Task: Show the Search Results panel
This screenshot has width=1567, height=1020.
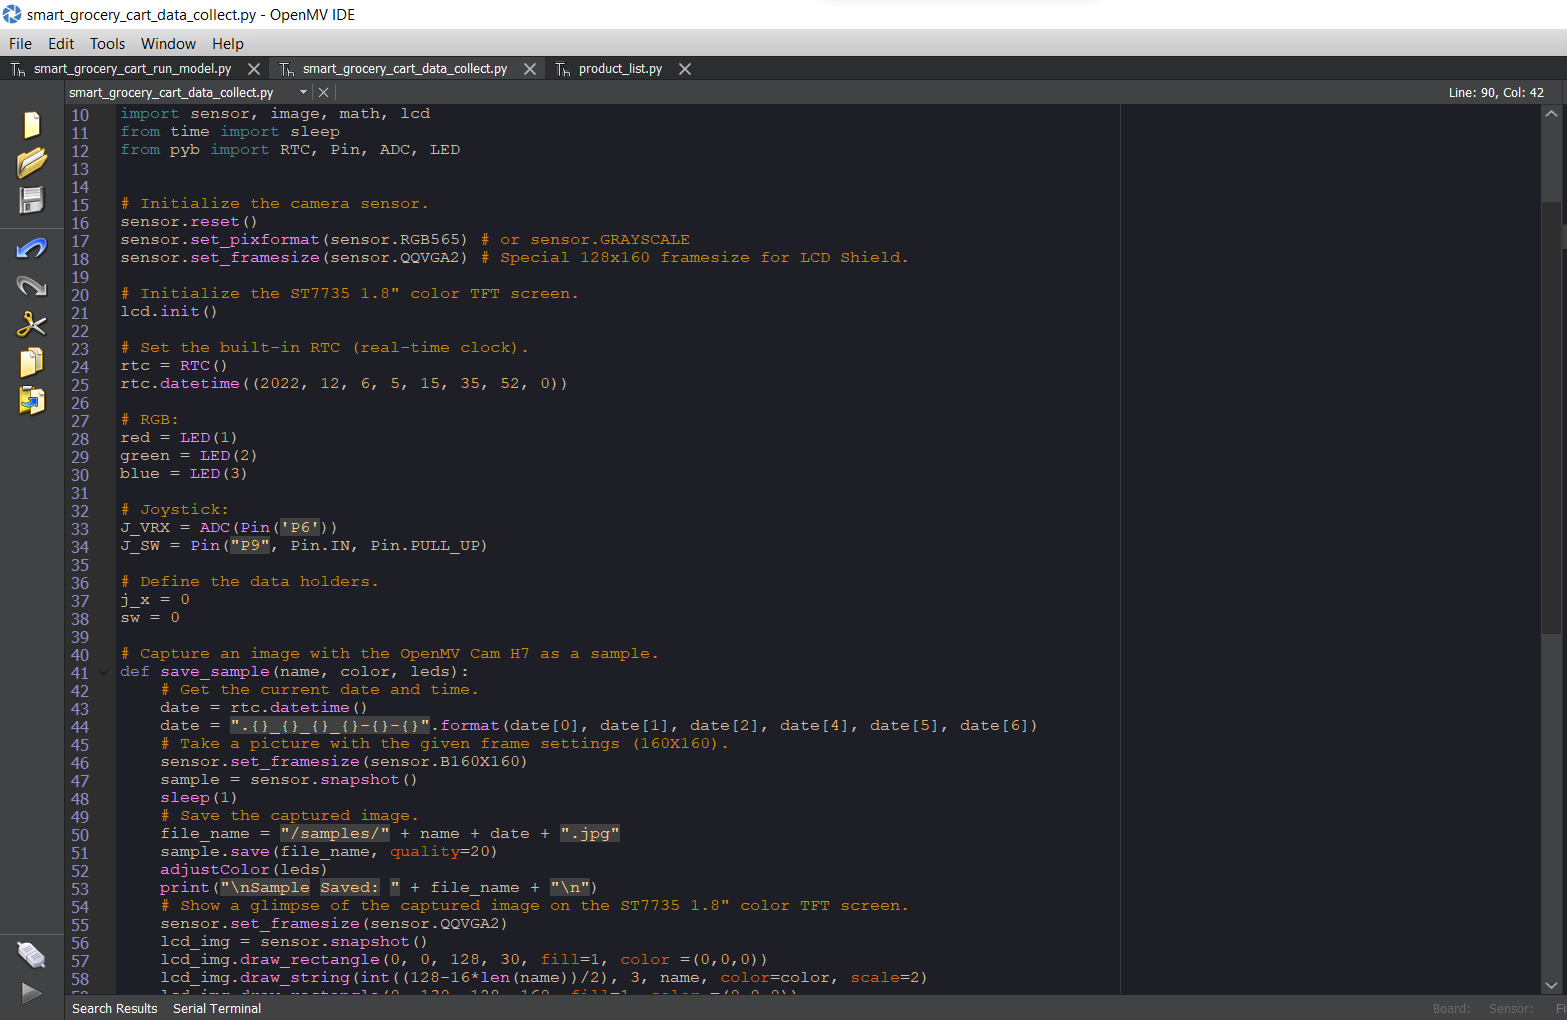Action: click(114, 1008)
